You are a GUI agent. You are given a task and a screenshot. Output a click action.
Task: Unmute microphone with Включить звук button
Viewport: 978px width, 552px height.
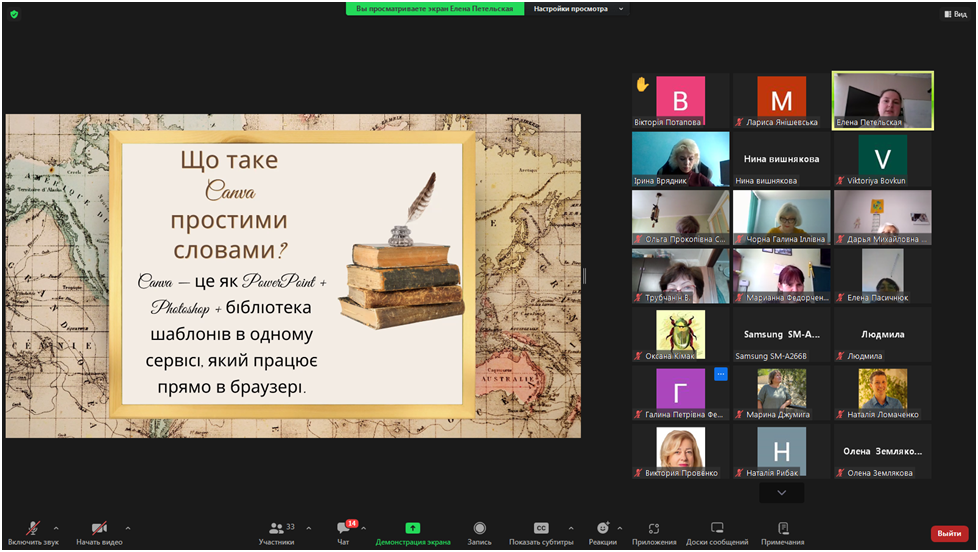tap(33, 532)
